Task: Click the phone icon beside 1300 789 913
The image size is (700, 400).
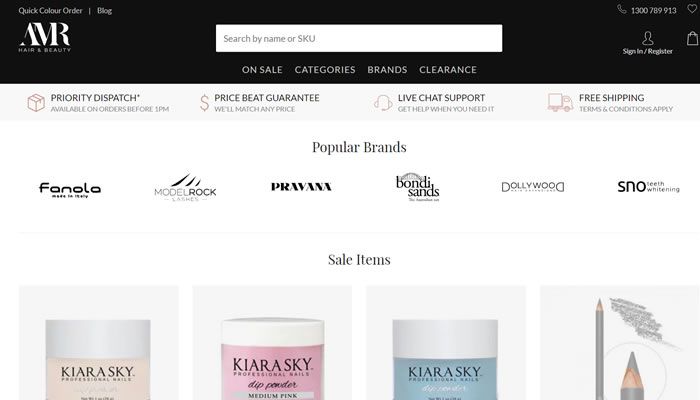Action: click(621, 9)
